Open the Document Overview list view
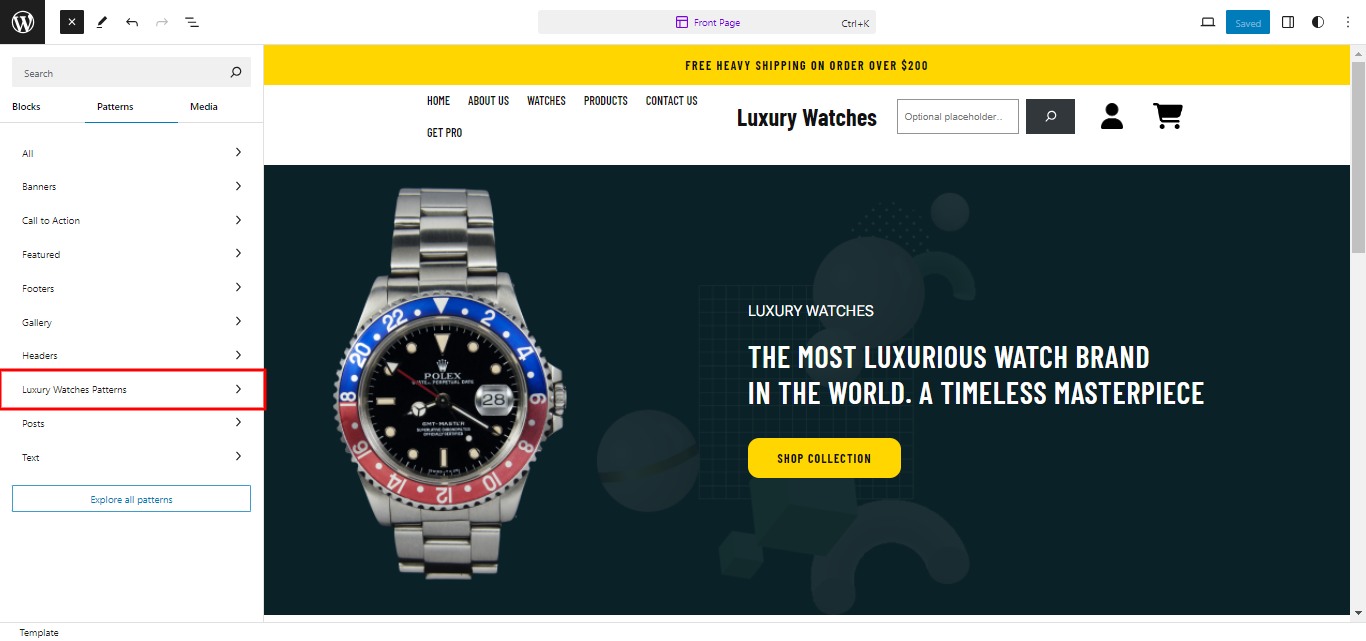Viewport: 1366px width, 641px height. [x=192, y=22]
